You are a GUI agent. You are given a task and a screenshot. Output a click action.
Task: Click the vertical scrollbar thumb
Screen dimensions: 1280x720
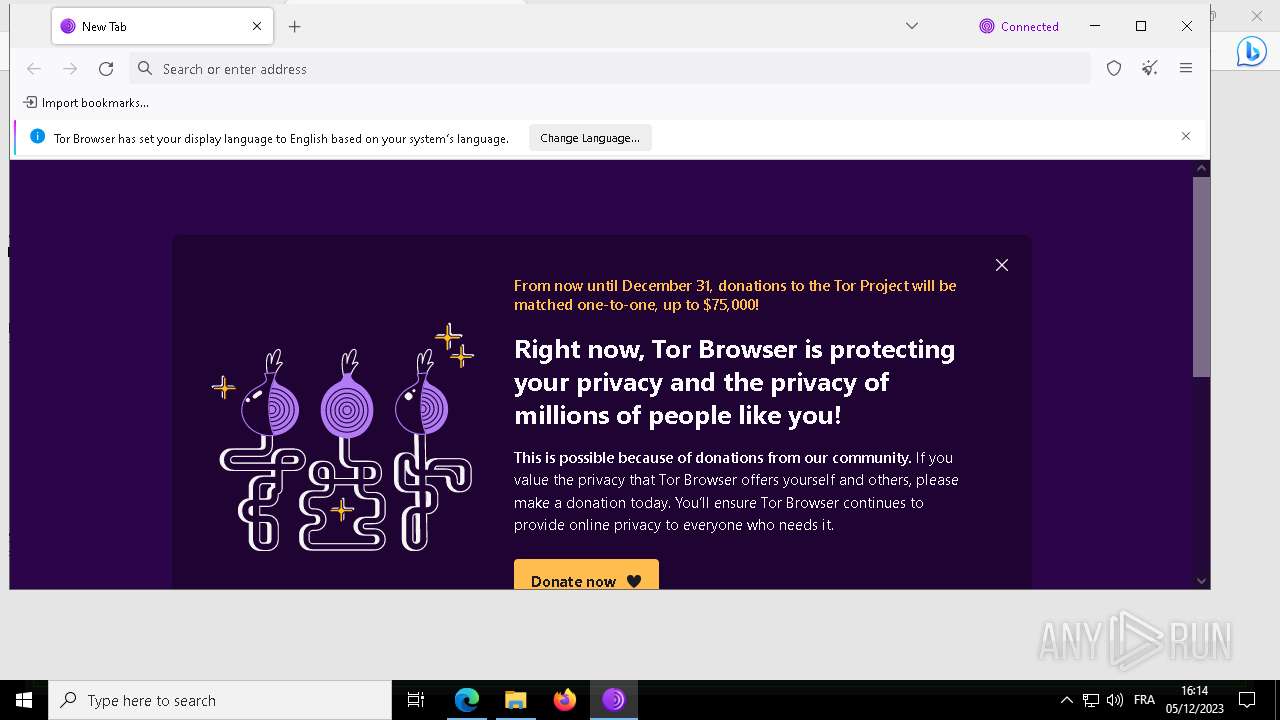[1202, 277]
